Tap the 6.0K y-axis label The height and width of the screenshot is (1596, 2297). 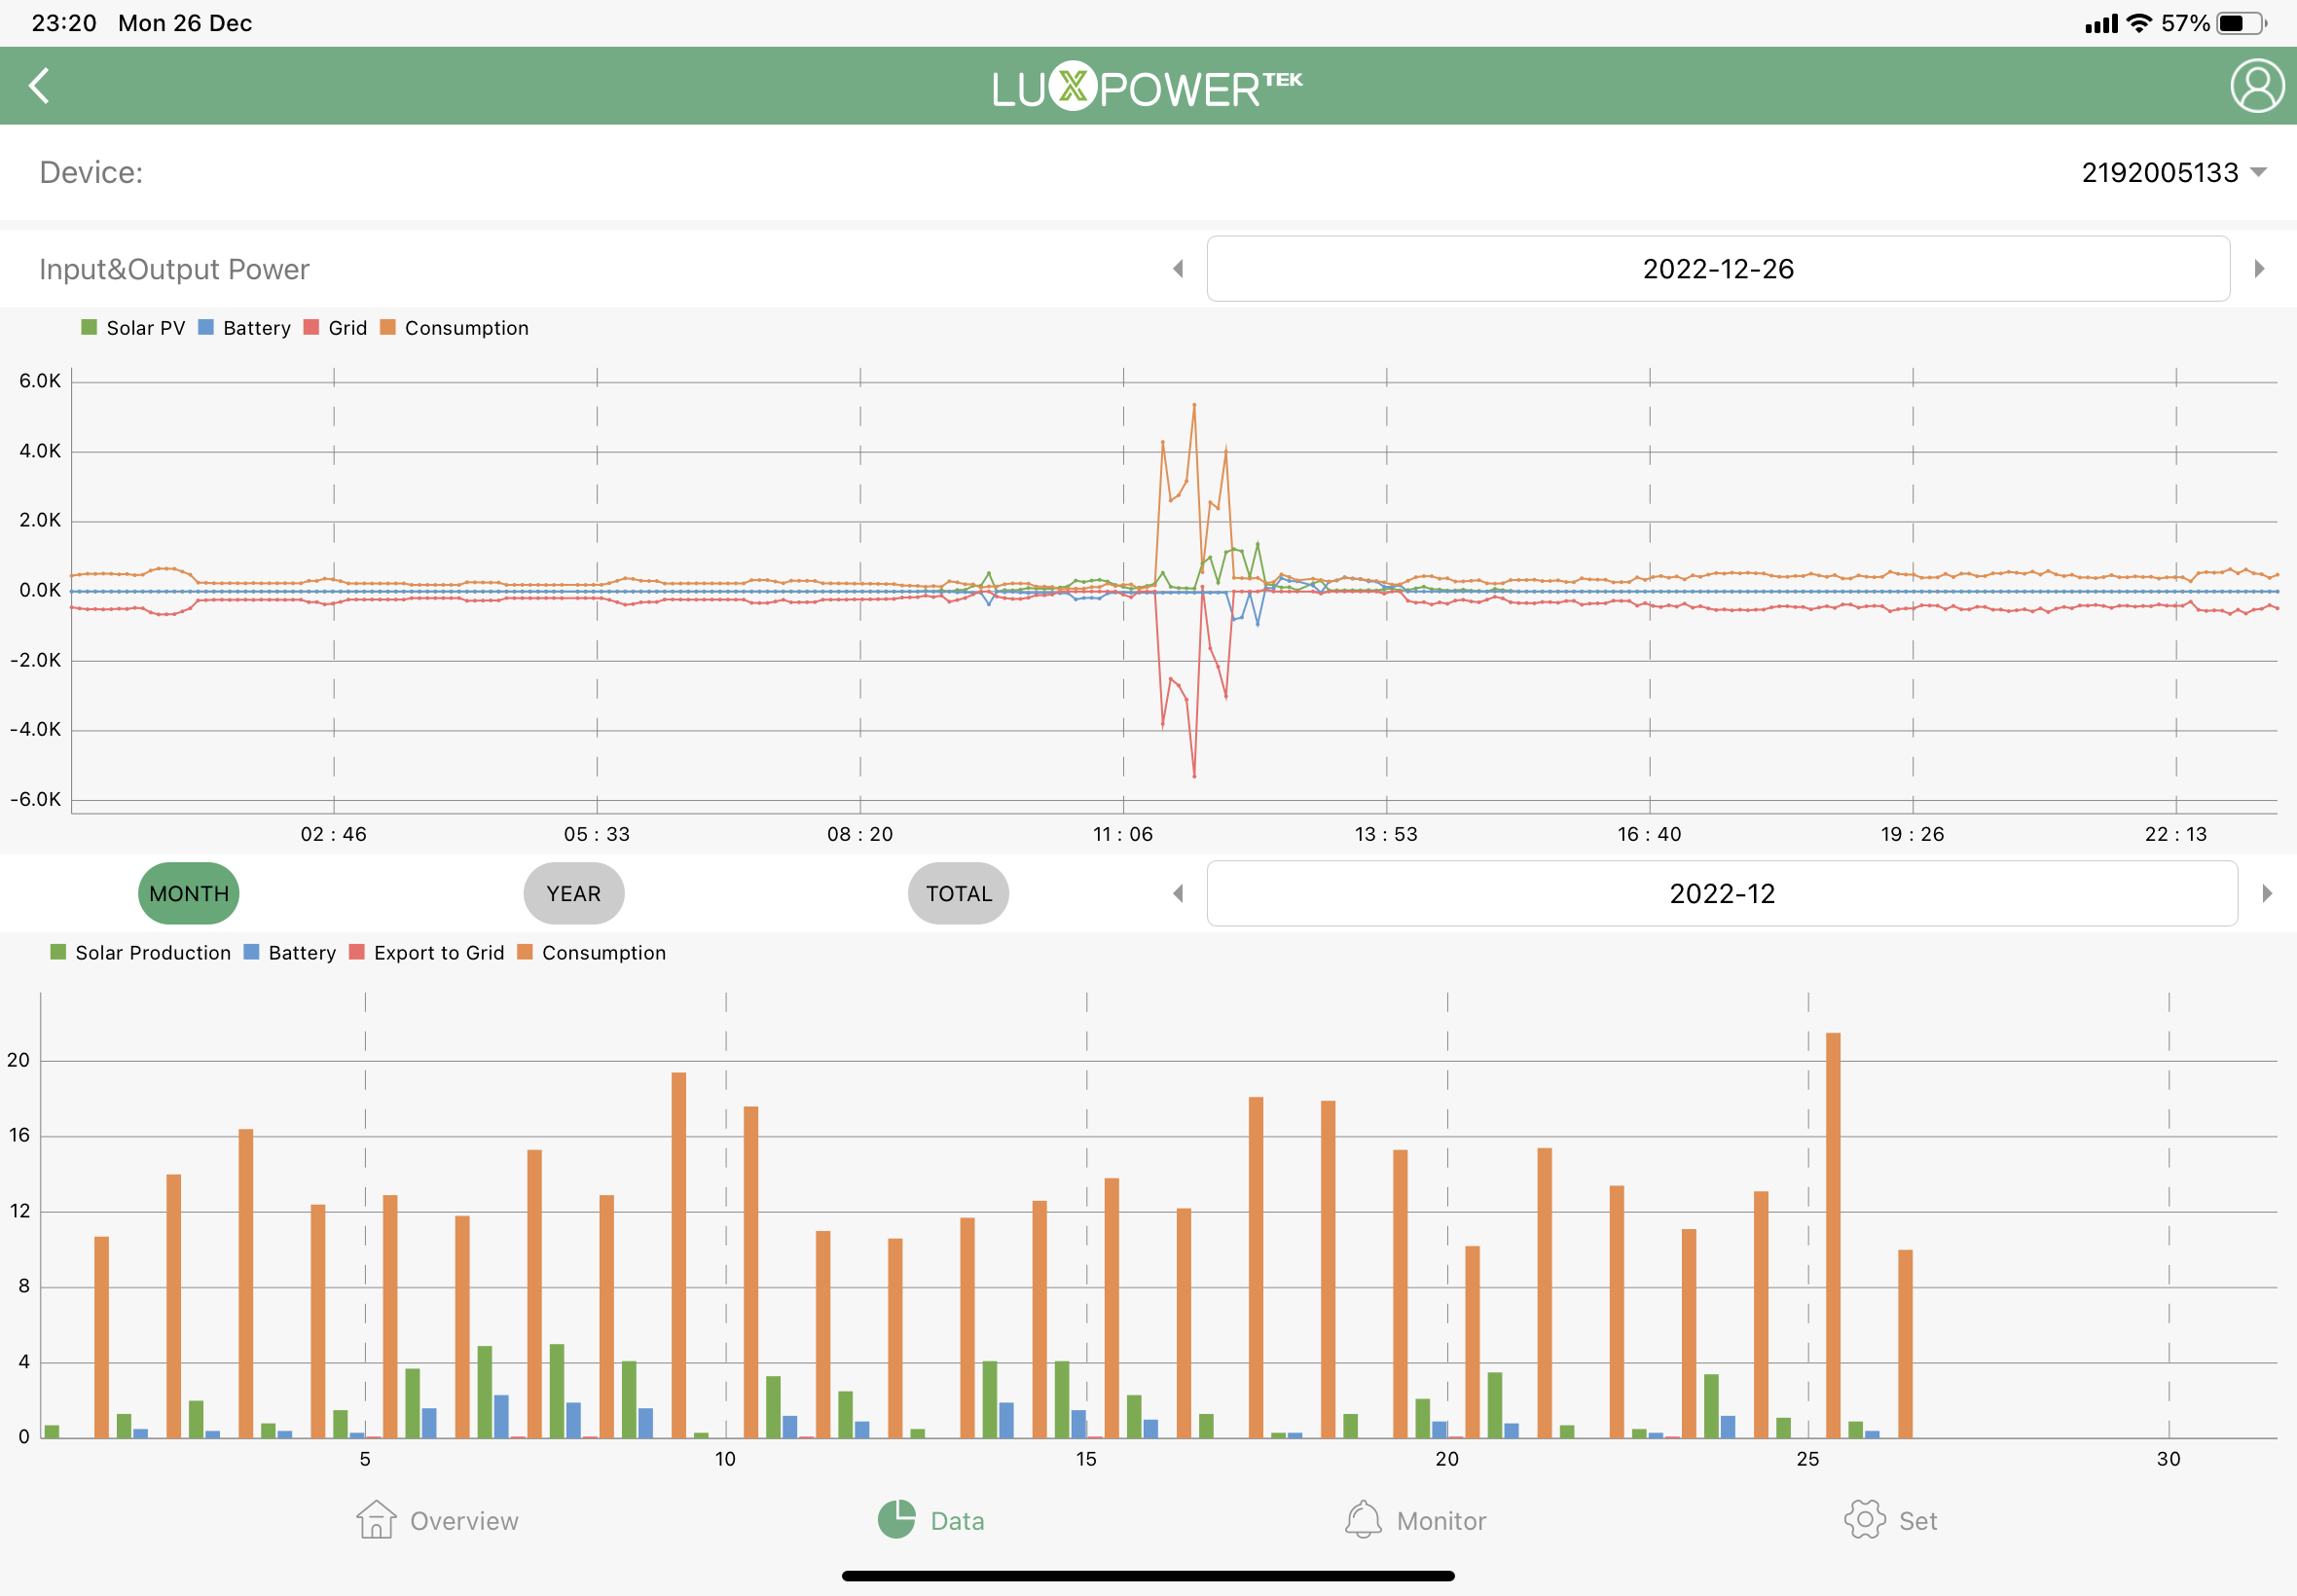pyautogui.click(x=40, y=381)
